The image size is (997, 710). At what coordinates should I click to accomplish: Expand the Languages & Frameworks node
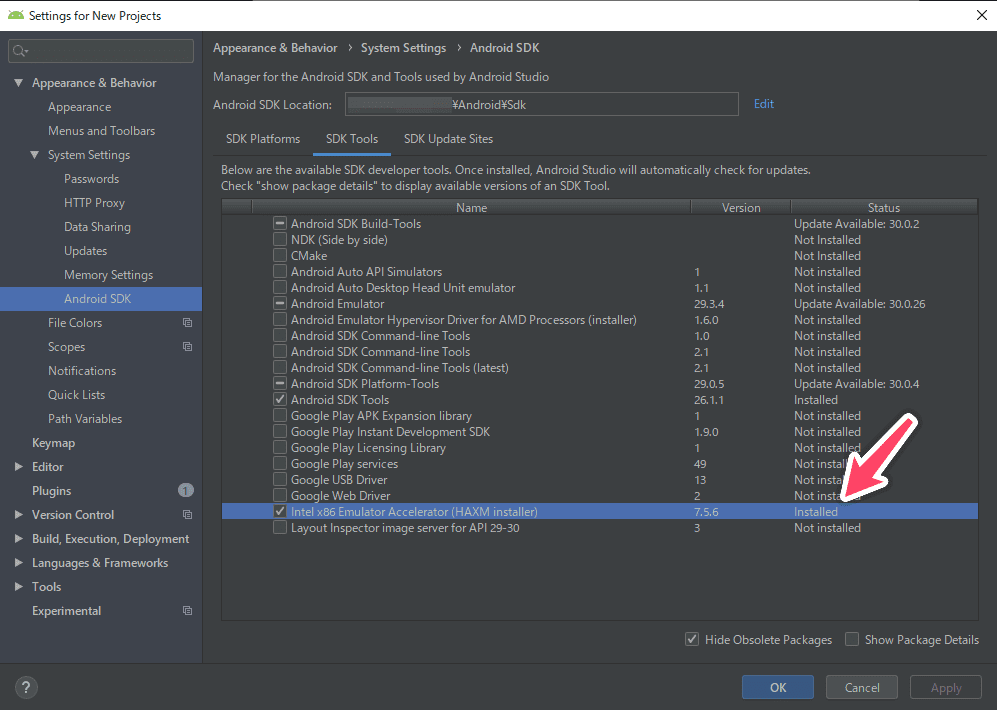tap(18, 563)
